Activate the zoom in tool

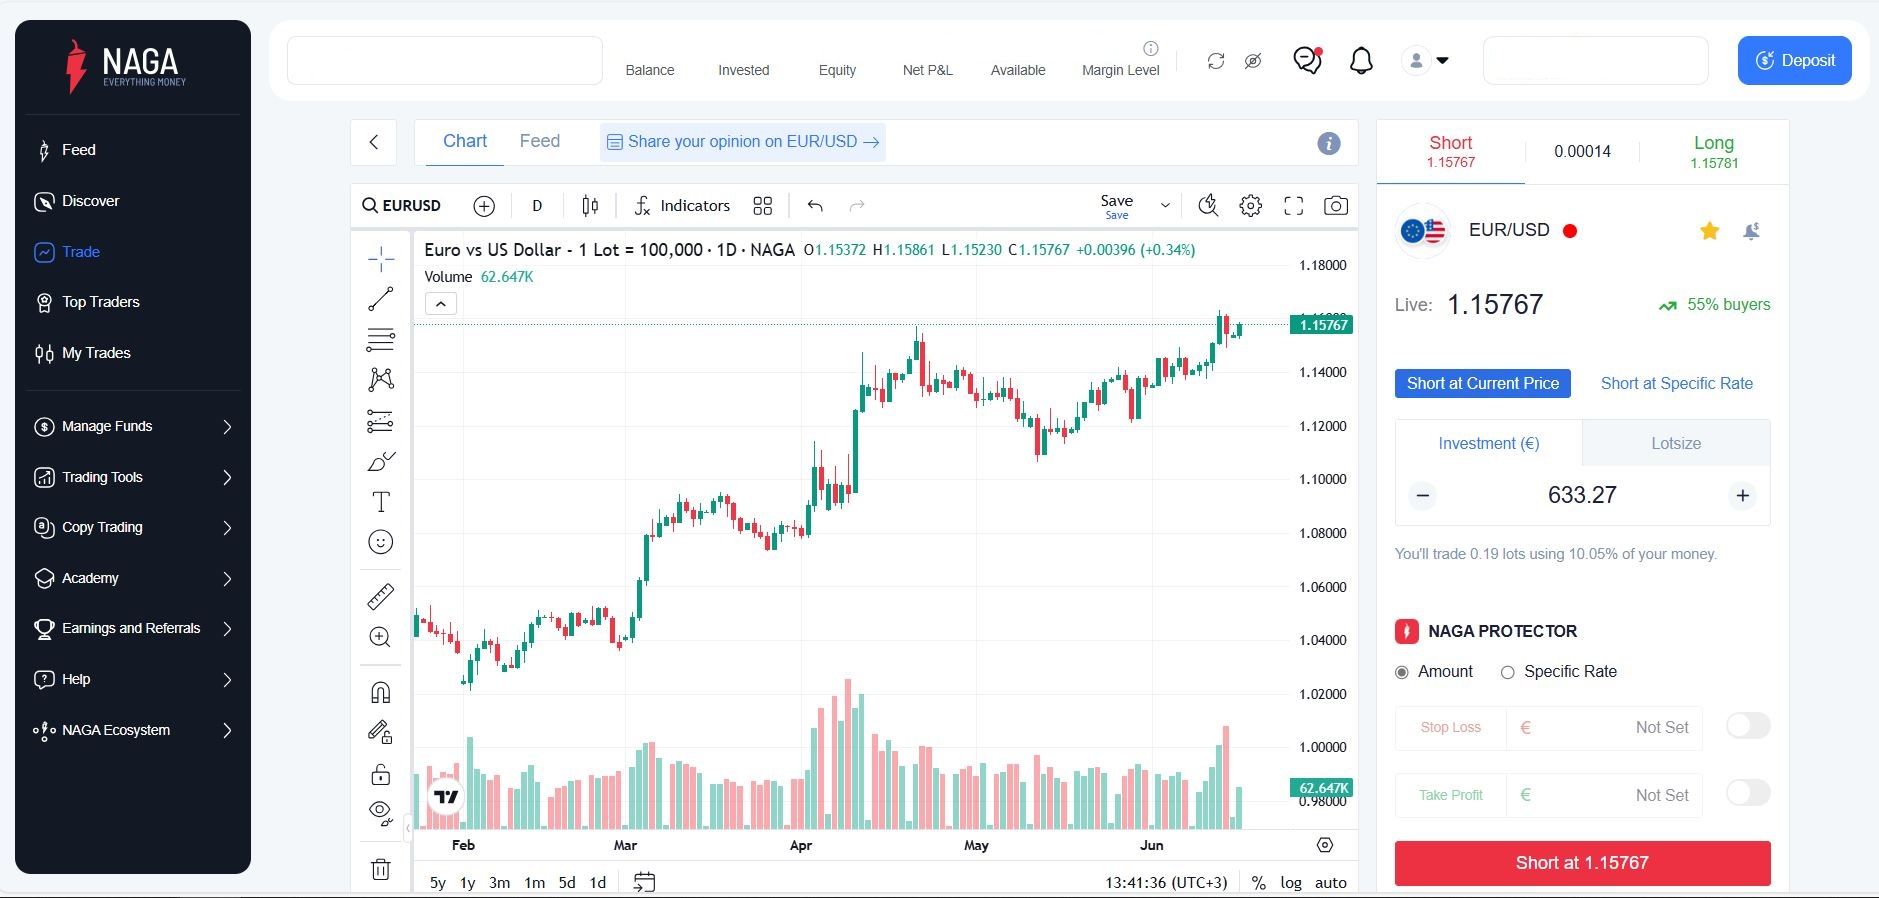click(x=380, y=637)
